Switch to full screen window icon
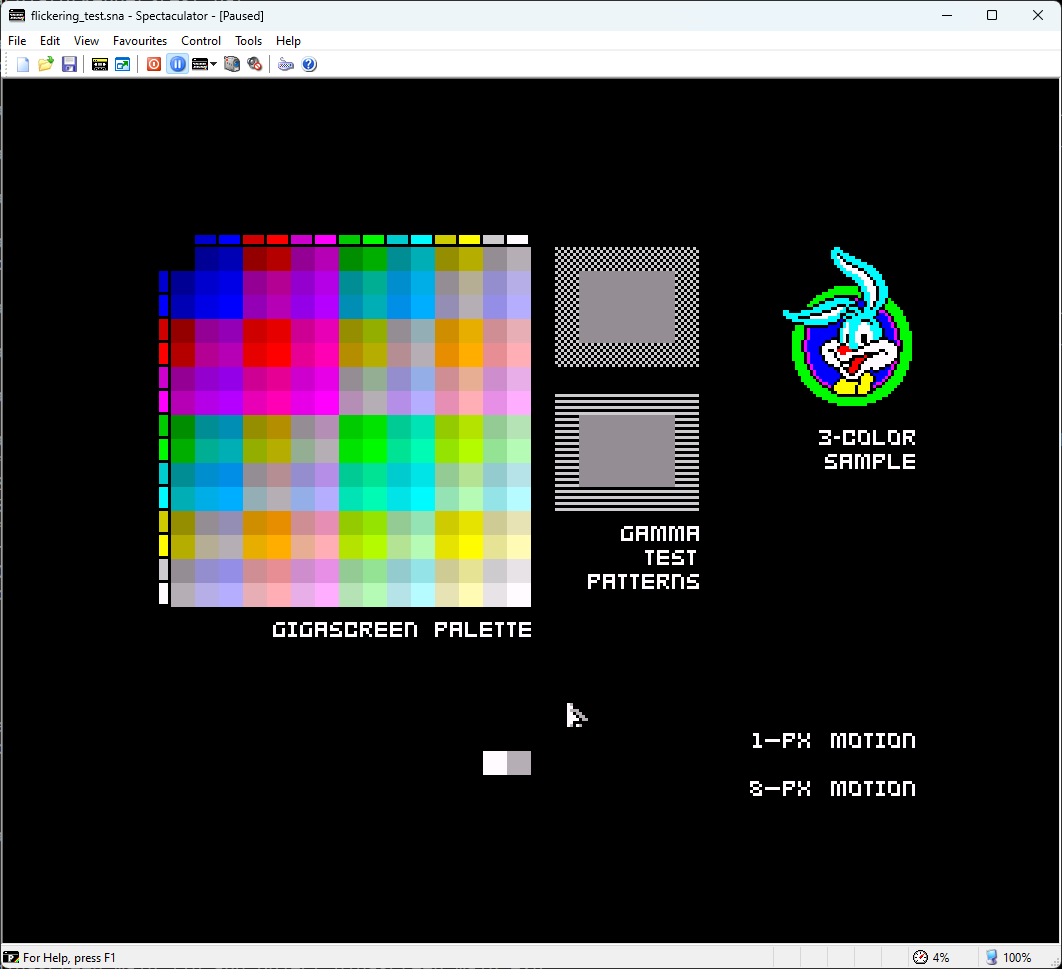This screenshot has width=1062, height=969. (x=123, y=64)
